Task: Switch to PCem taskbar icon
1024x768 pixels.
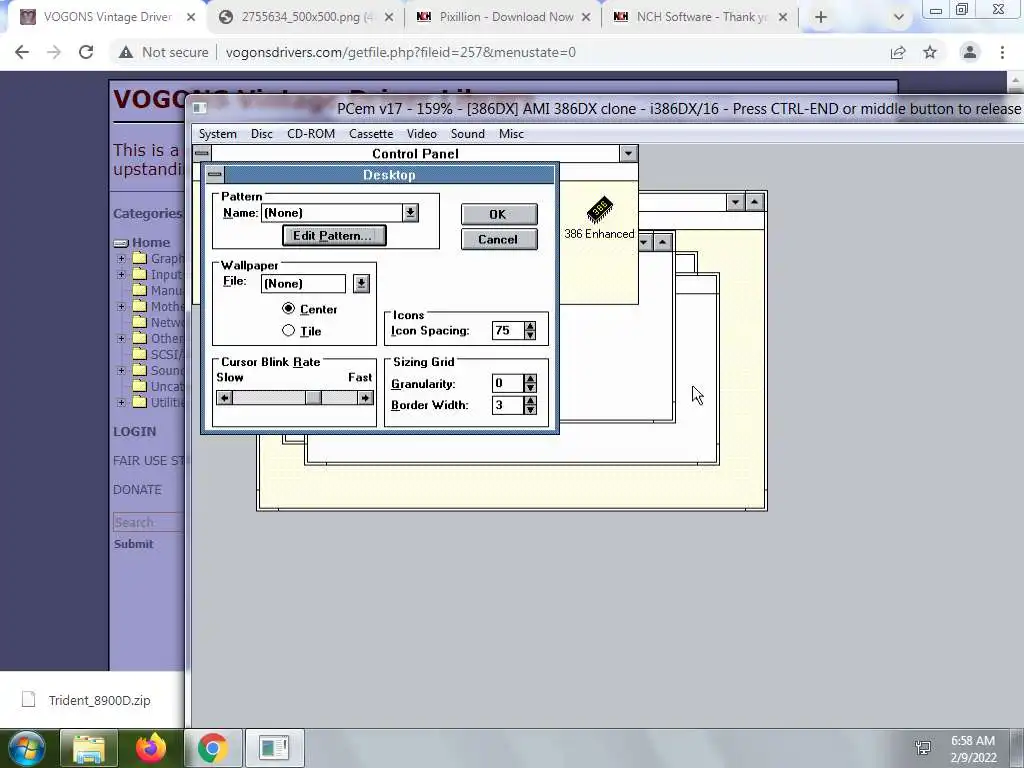Action: tap(274, 748)
